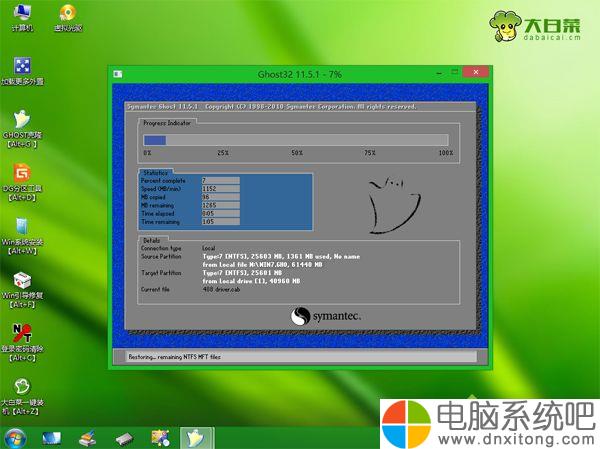Minimize the Ghost32 window
600x449 pixels.
(x=439, y=72)
